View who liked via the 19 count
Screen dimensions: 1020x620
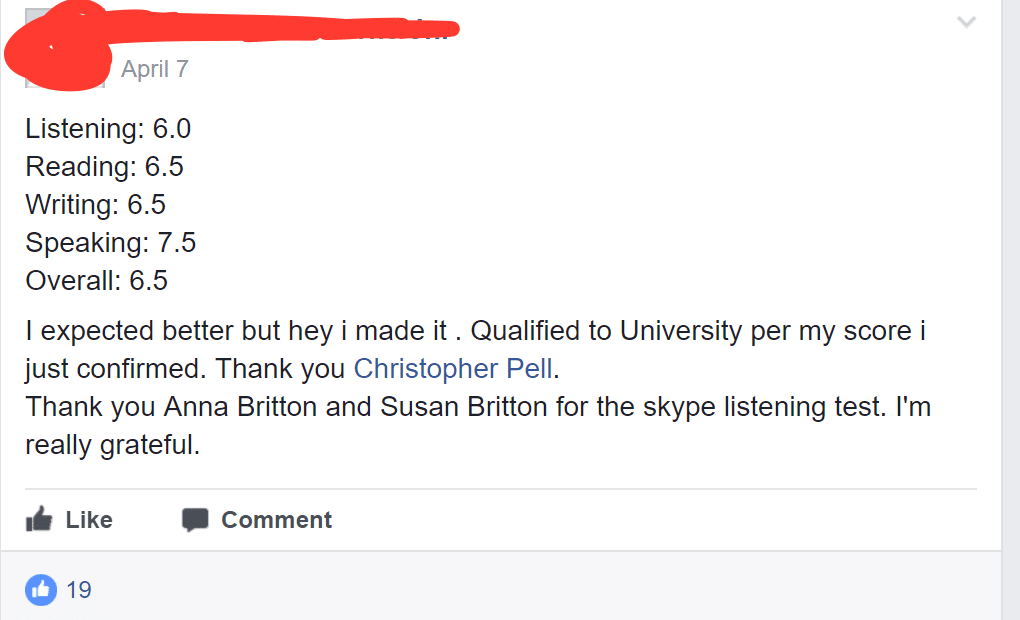coord(79,590)
